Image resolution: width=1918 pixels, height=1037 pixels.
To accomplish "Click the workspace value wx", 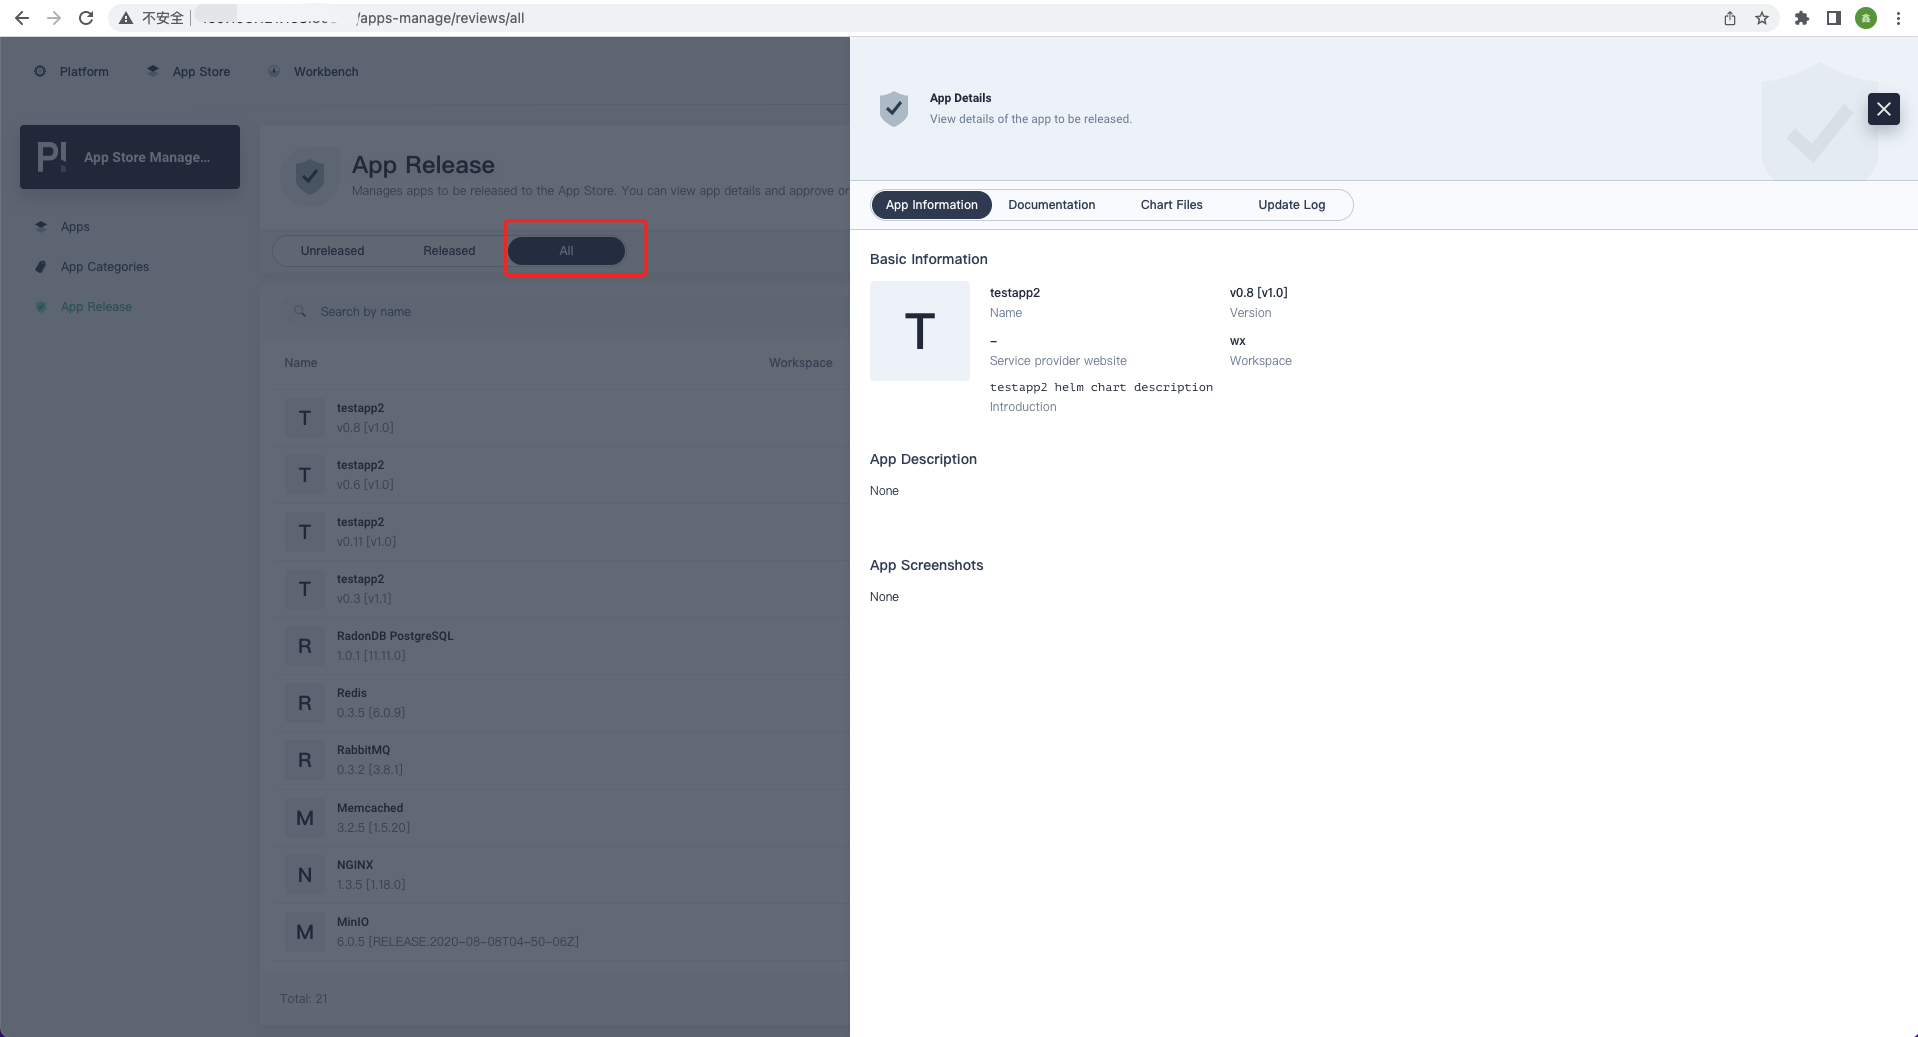I will (x=1237, y=341).
